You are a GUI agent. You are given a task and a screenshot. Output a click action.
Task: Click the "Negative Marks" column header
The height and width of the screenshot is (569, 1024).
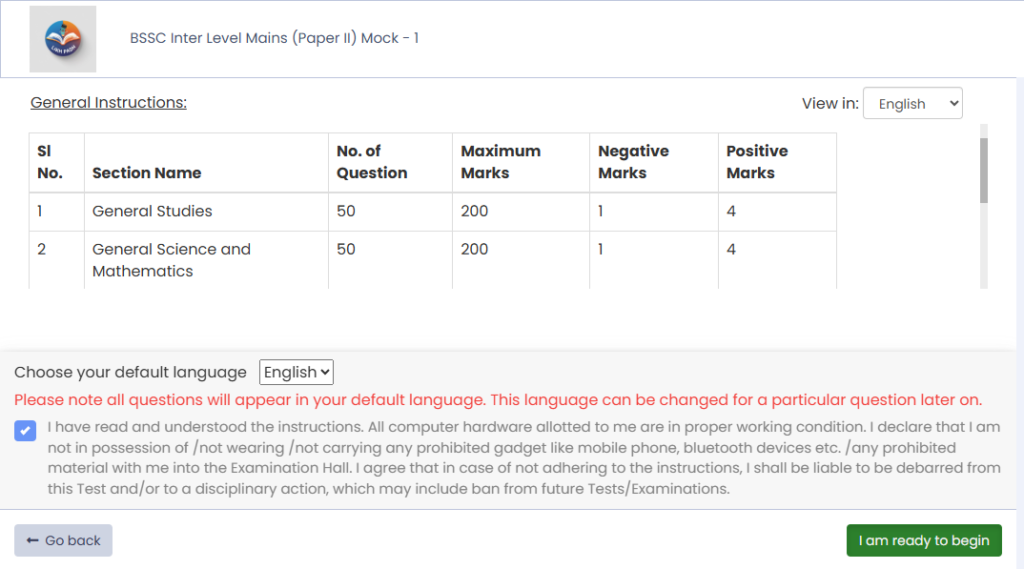(633, 162)
